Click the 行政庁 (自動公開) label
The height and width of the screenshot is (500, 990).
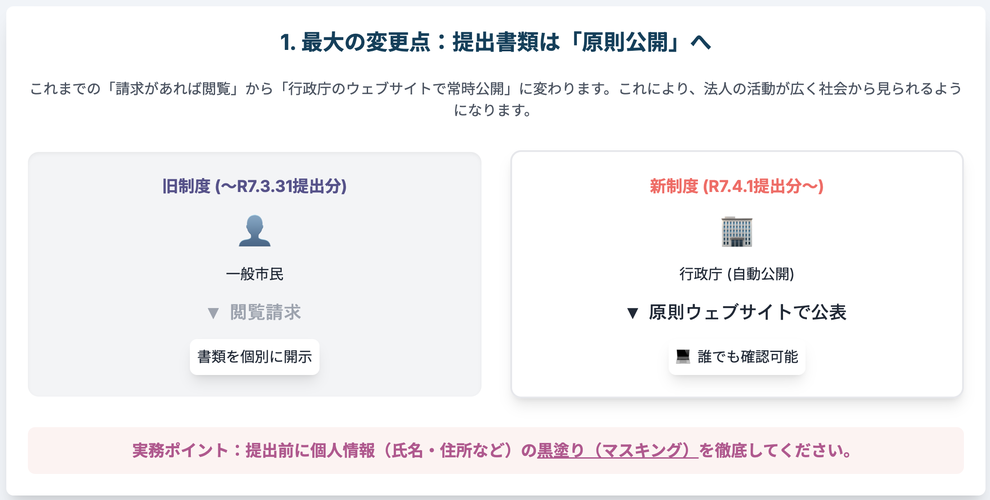(736, 274)
